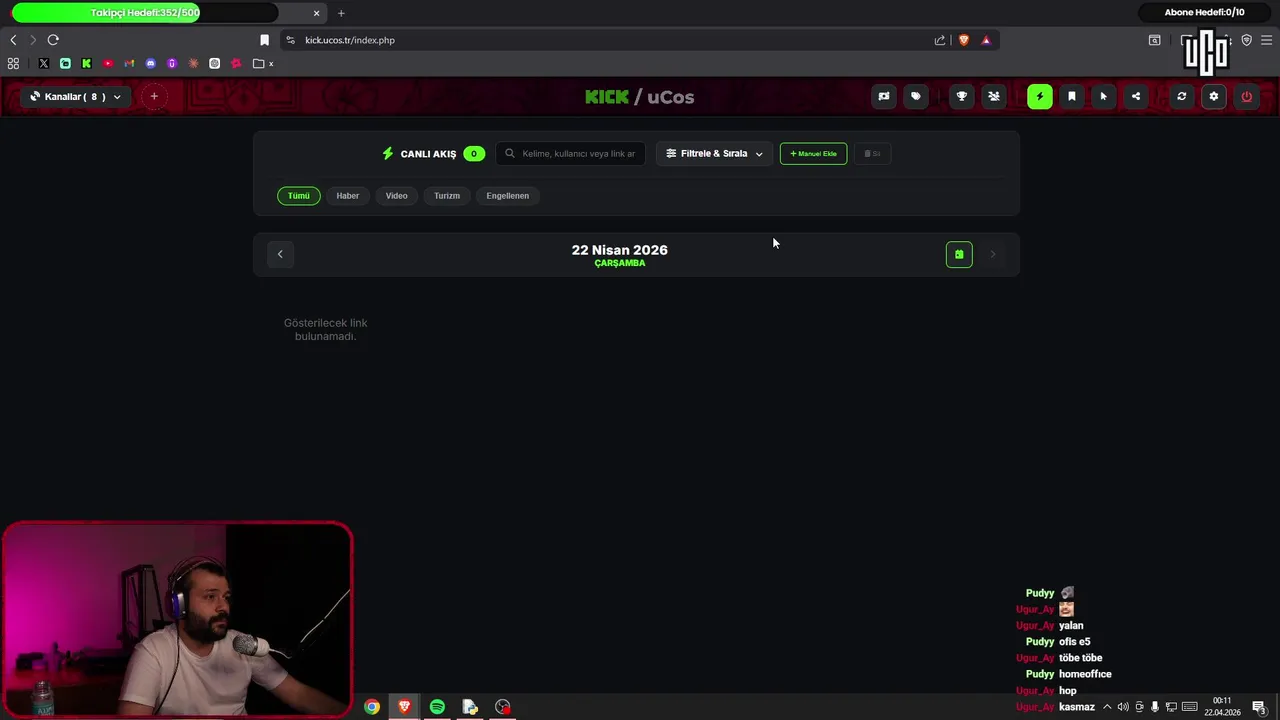1280x720 pixels.
Task: Click the share icon in address bar
Action: (940, 40)
